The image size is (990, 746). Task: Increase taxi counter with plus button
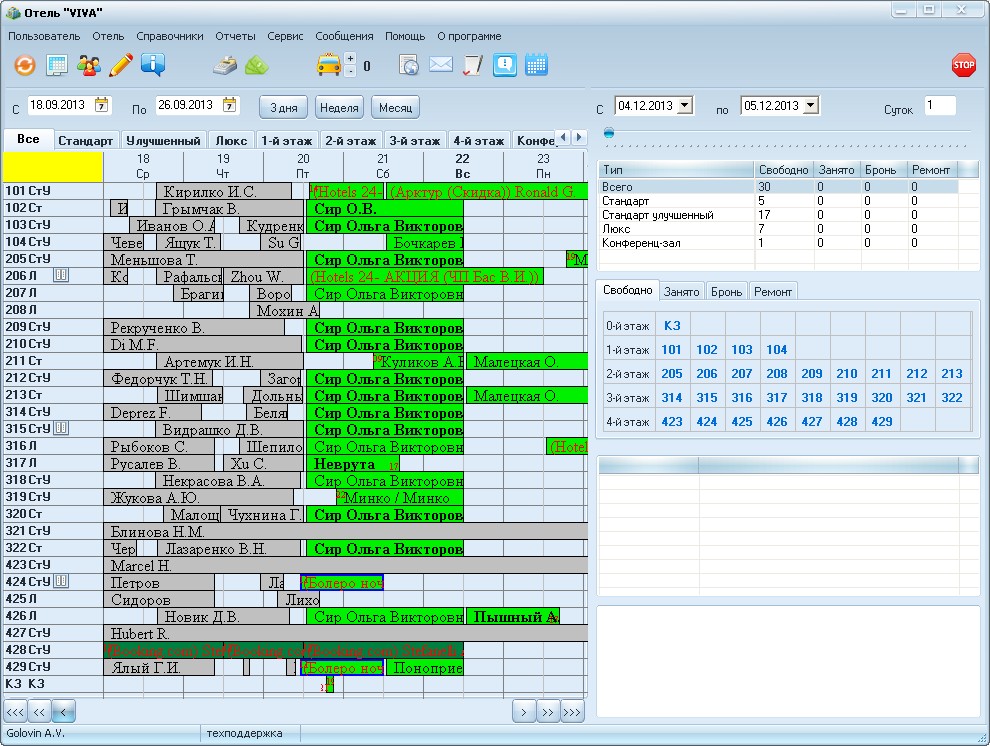[350, 59]
